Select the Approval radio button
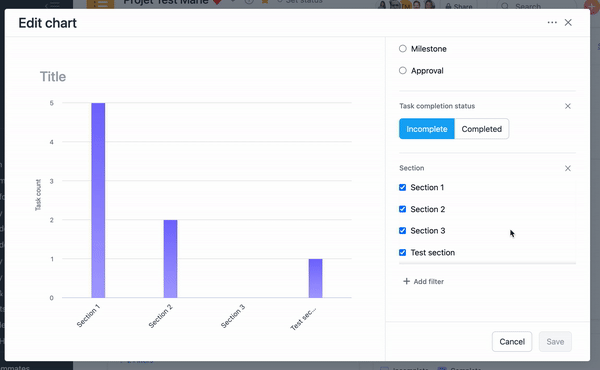Screen dimensions: 600x370 [x=403, y=70]
